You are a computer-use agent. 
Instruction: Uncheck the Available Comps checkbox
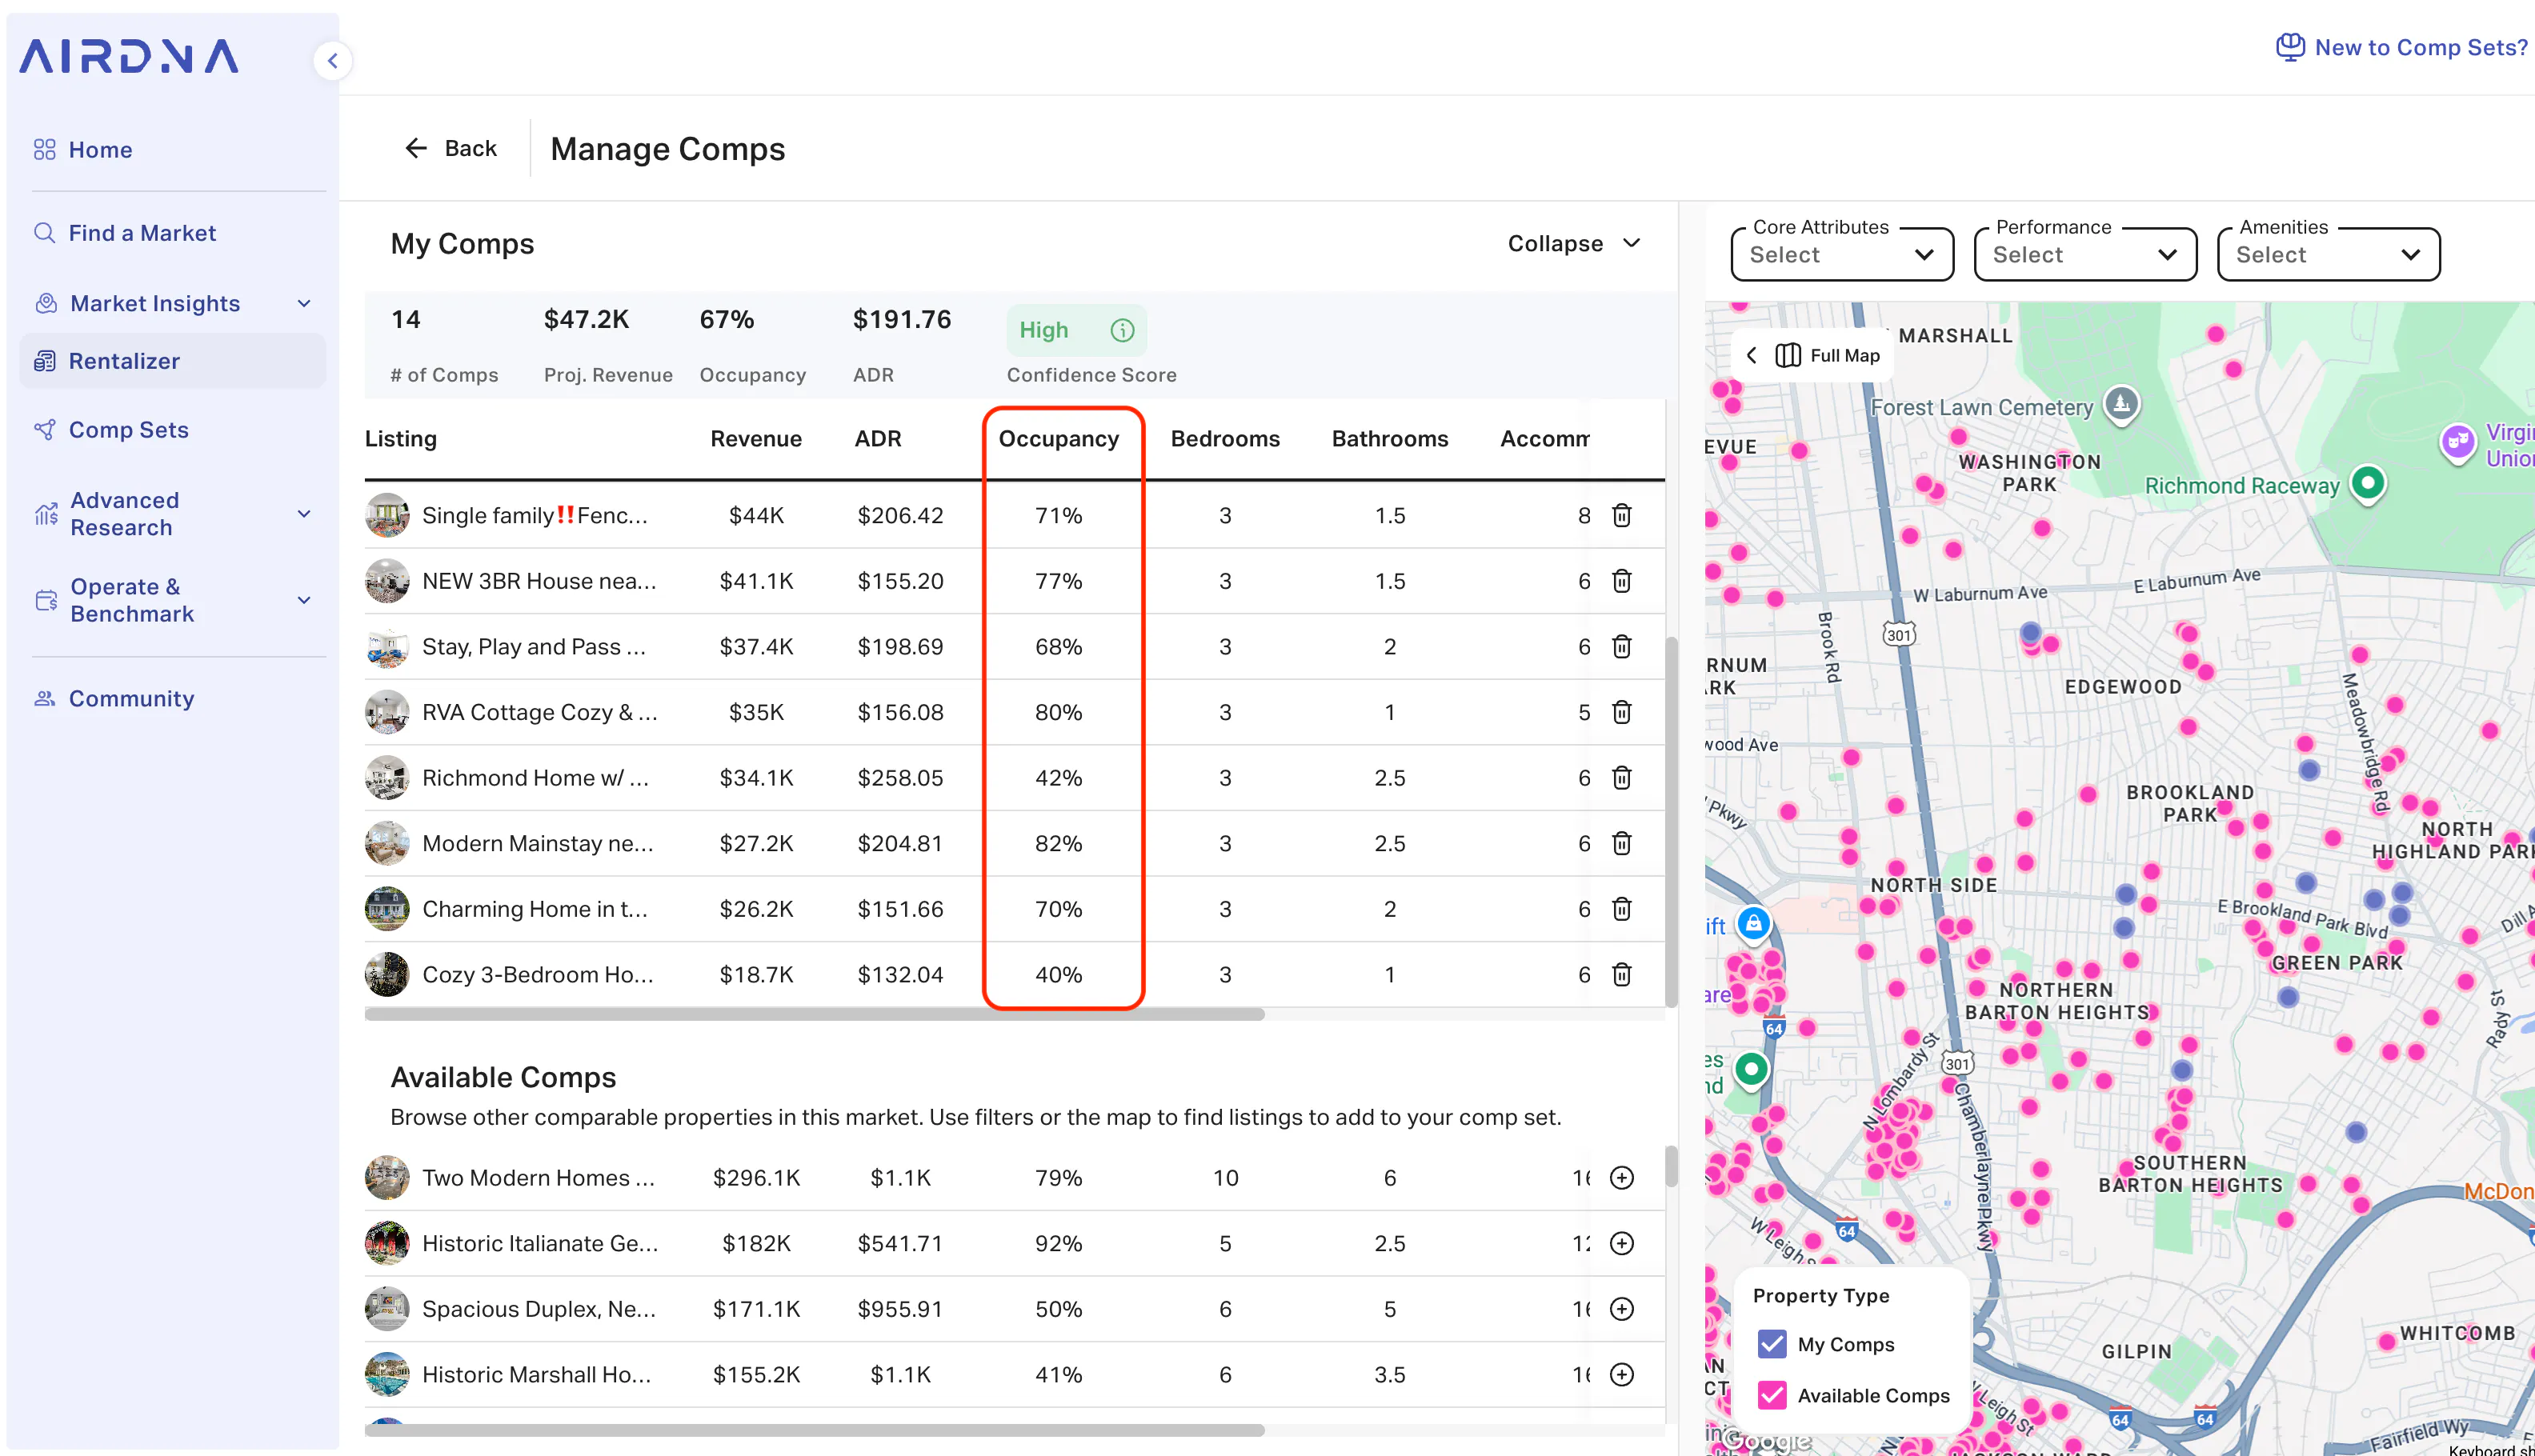coord(1772,1395)
